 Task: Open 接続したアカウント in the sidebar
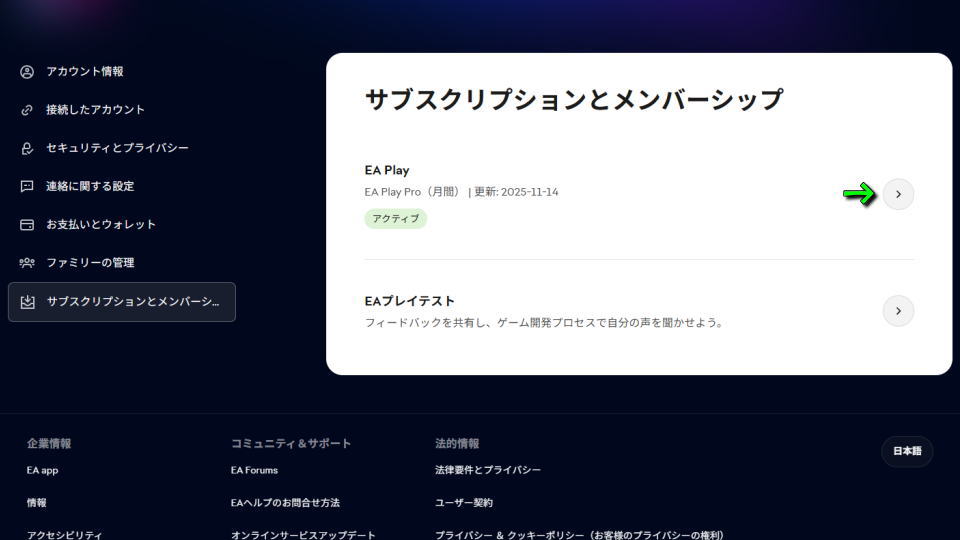pyautogui.click(x=96, y=110)
